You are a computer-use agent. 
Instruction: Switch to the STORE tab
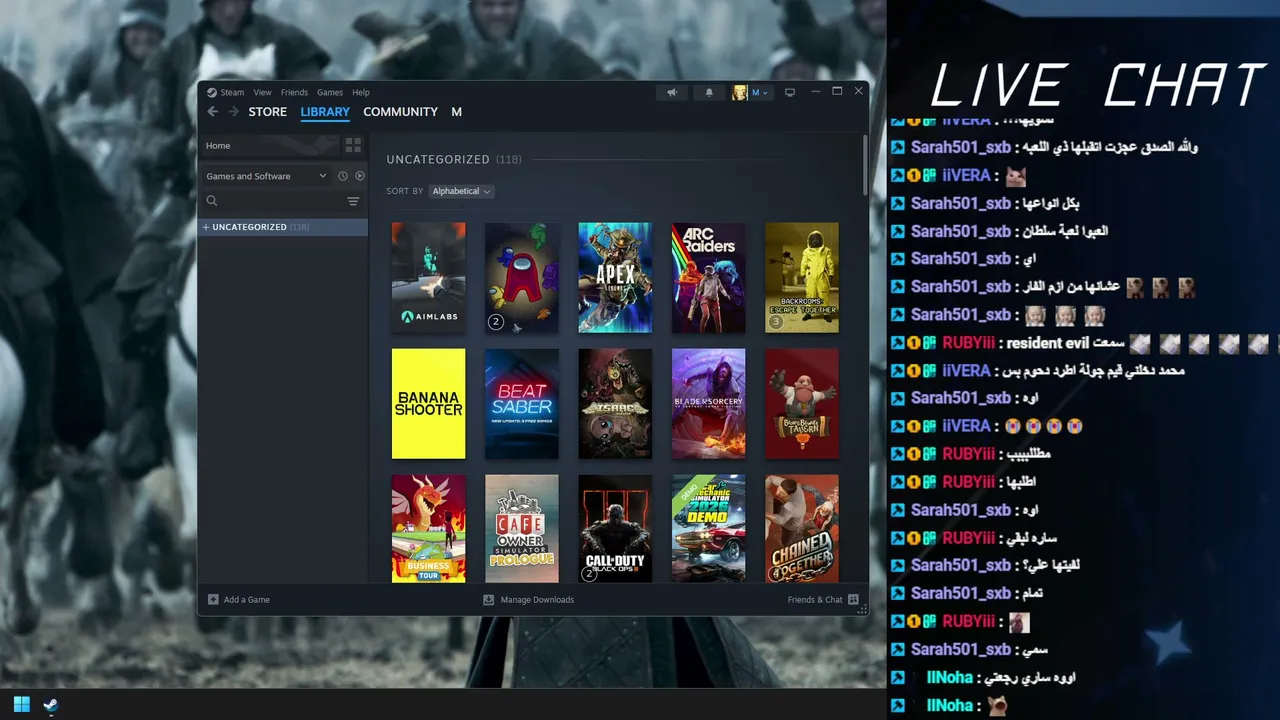268,112
